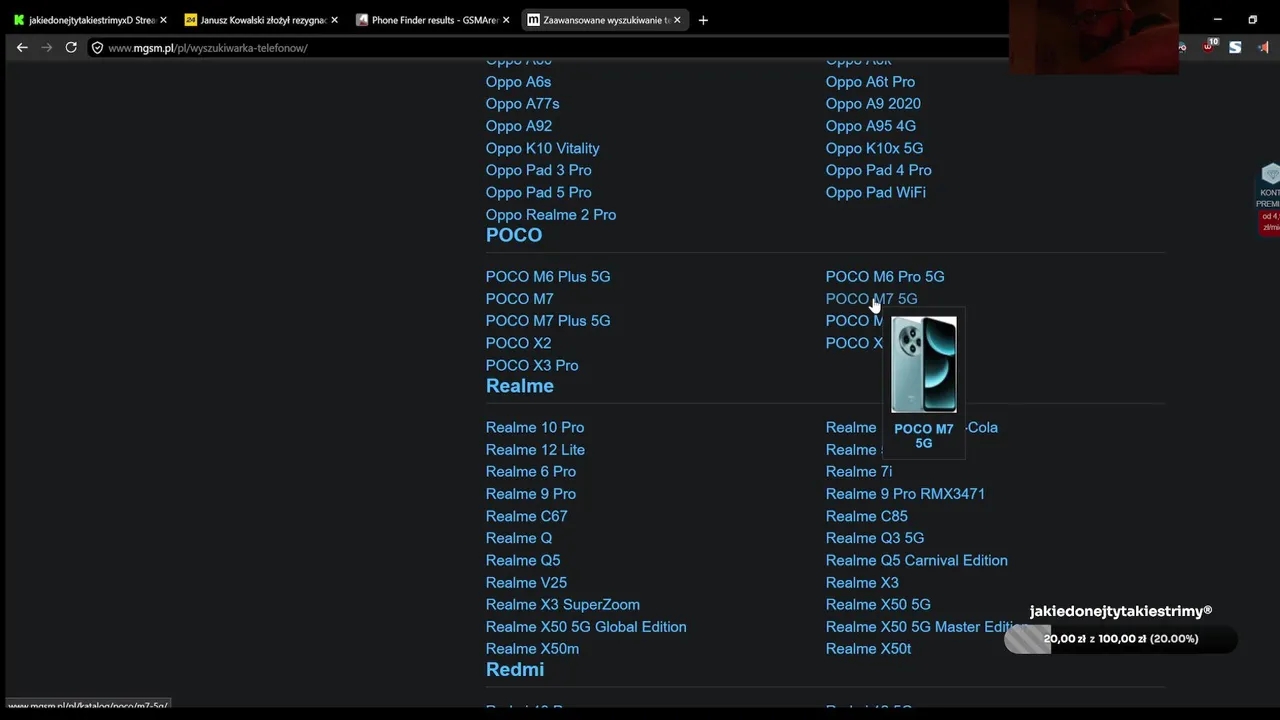Close the jakiedonejtytakiestrimyxD tab
Screen dimensions: 1280x720
point(163,20)
